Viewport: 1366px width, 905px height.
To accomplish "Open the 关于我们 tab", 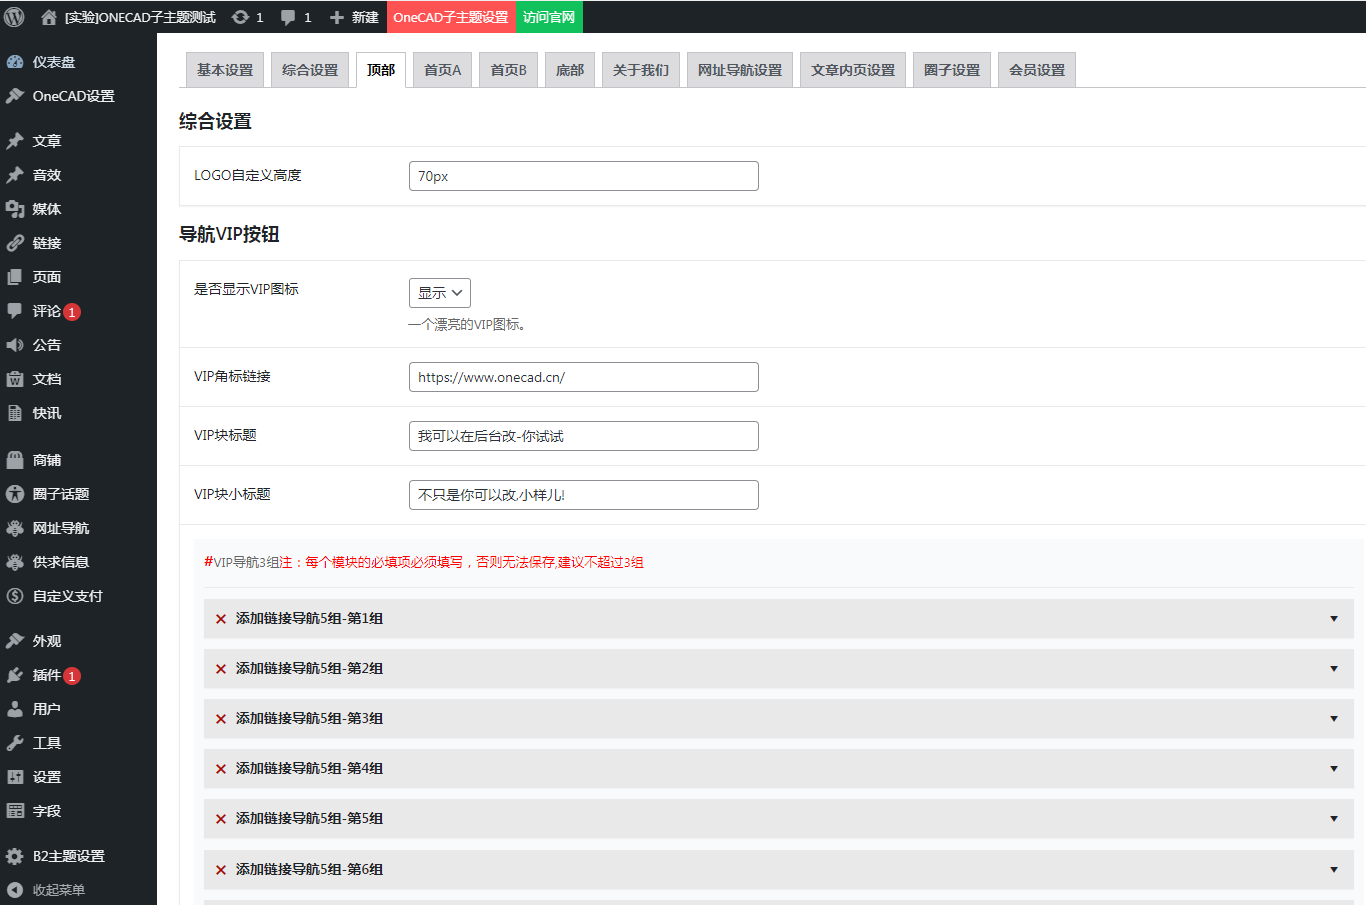I will coord(641,70).
